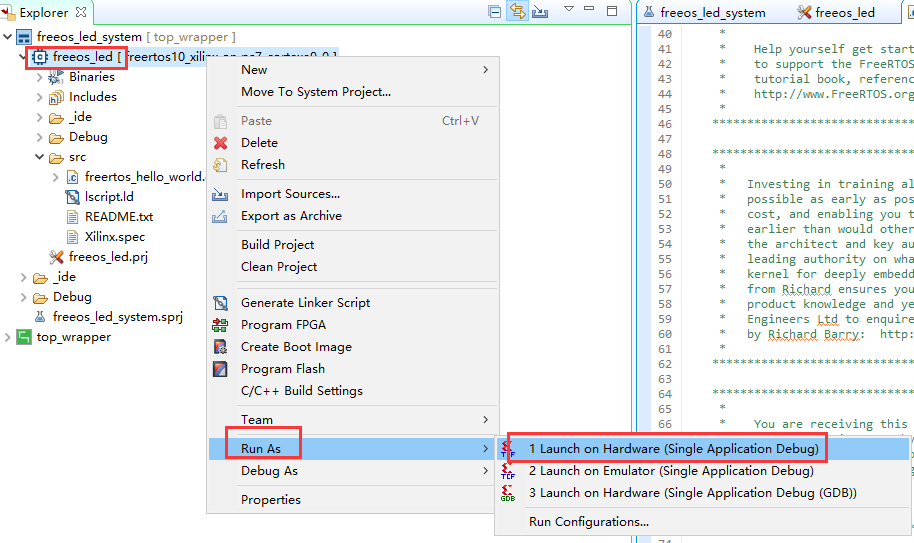Click the Export as Archive icon
Viewport: 914px width, 543px height.
[x=220, y=217]
